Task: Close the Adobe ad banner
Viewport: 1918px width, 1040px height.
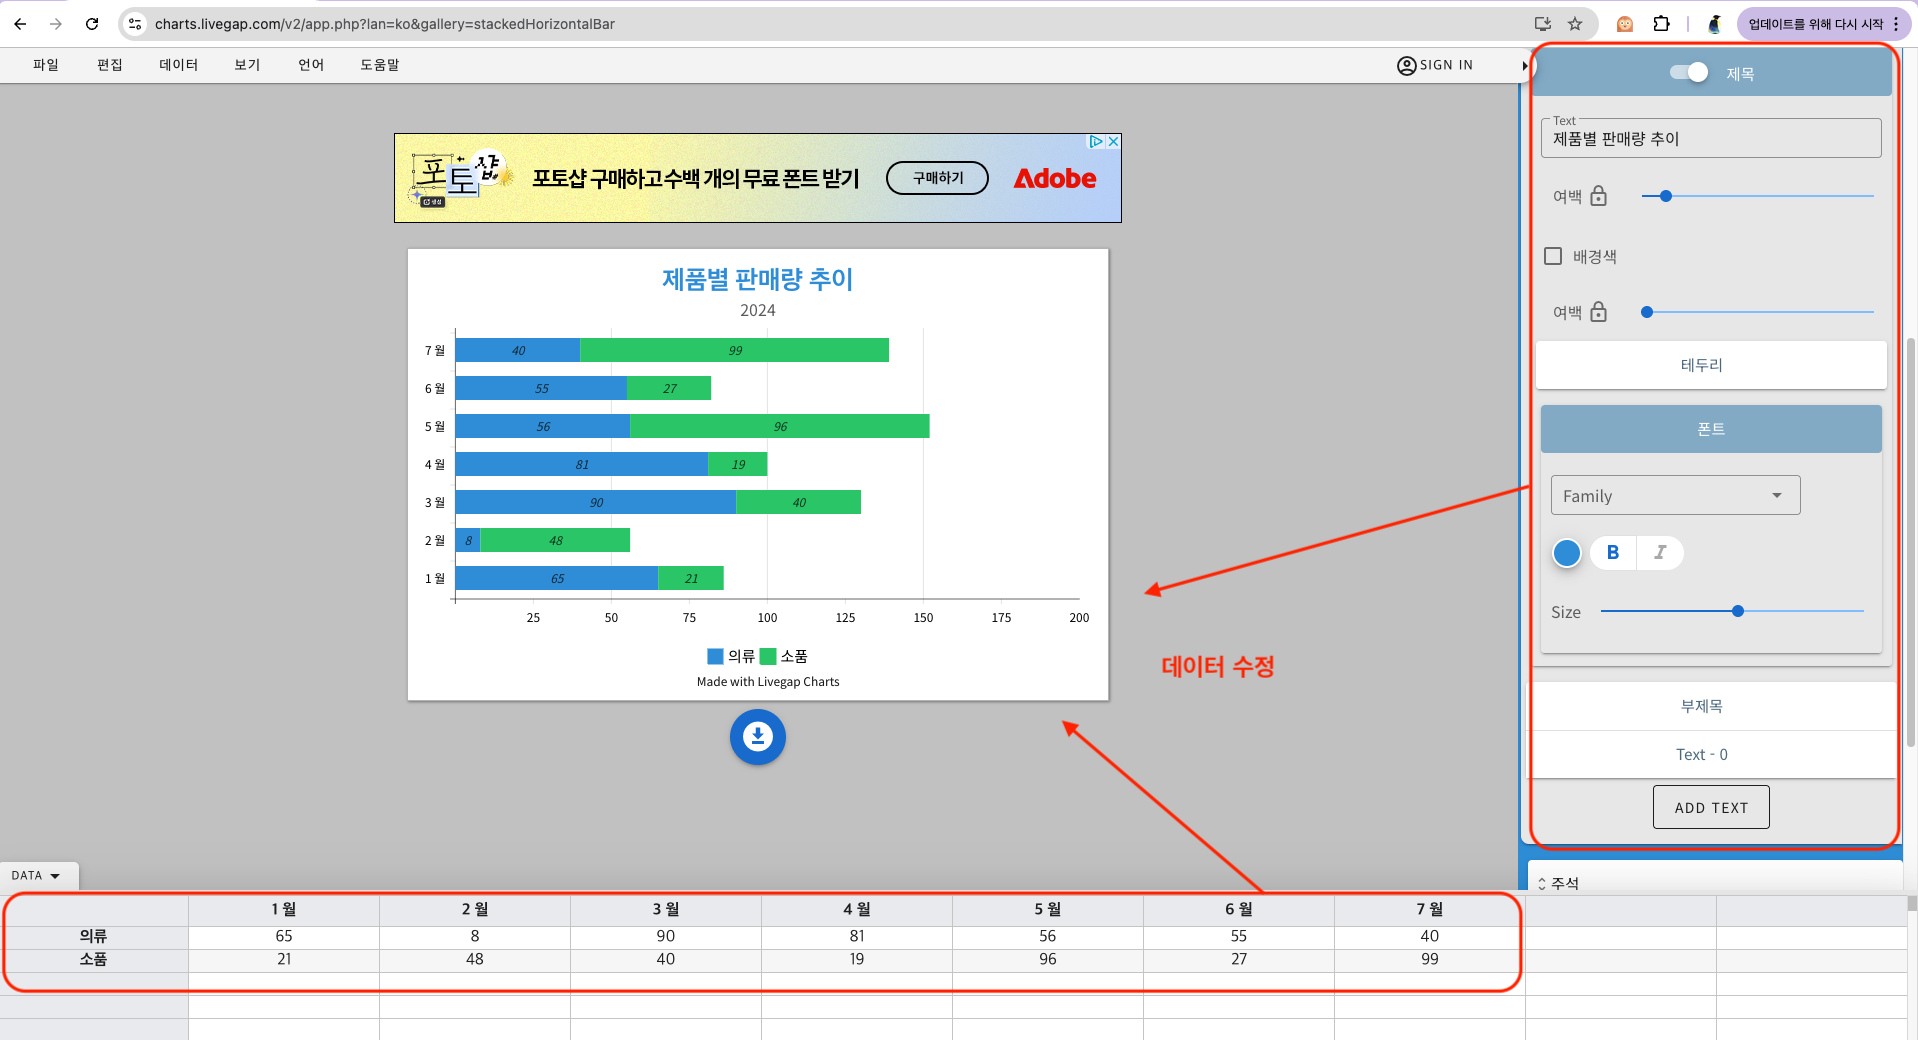Action: pyautogui.click(x=1113, y=142)
